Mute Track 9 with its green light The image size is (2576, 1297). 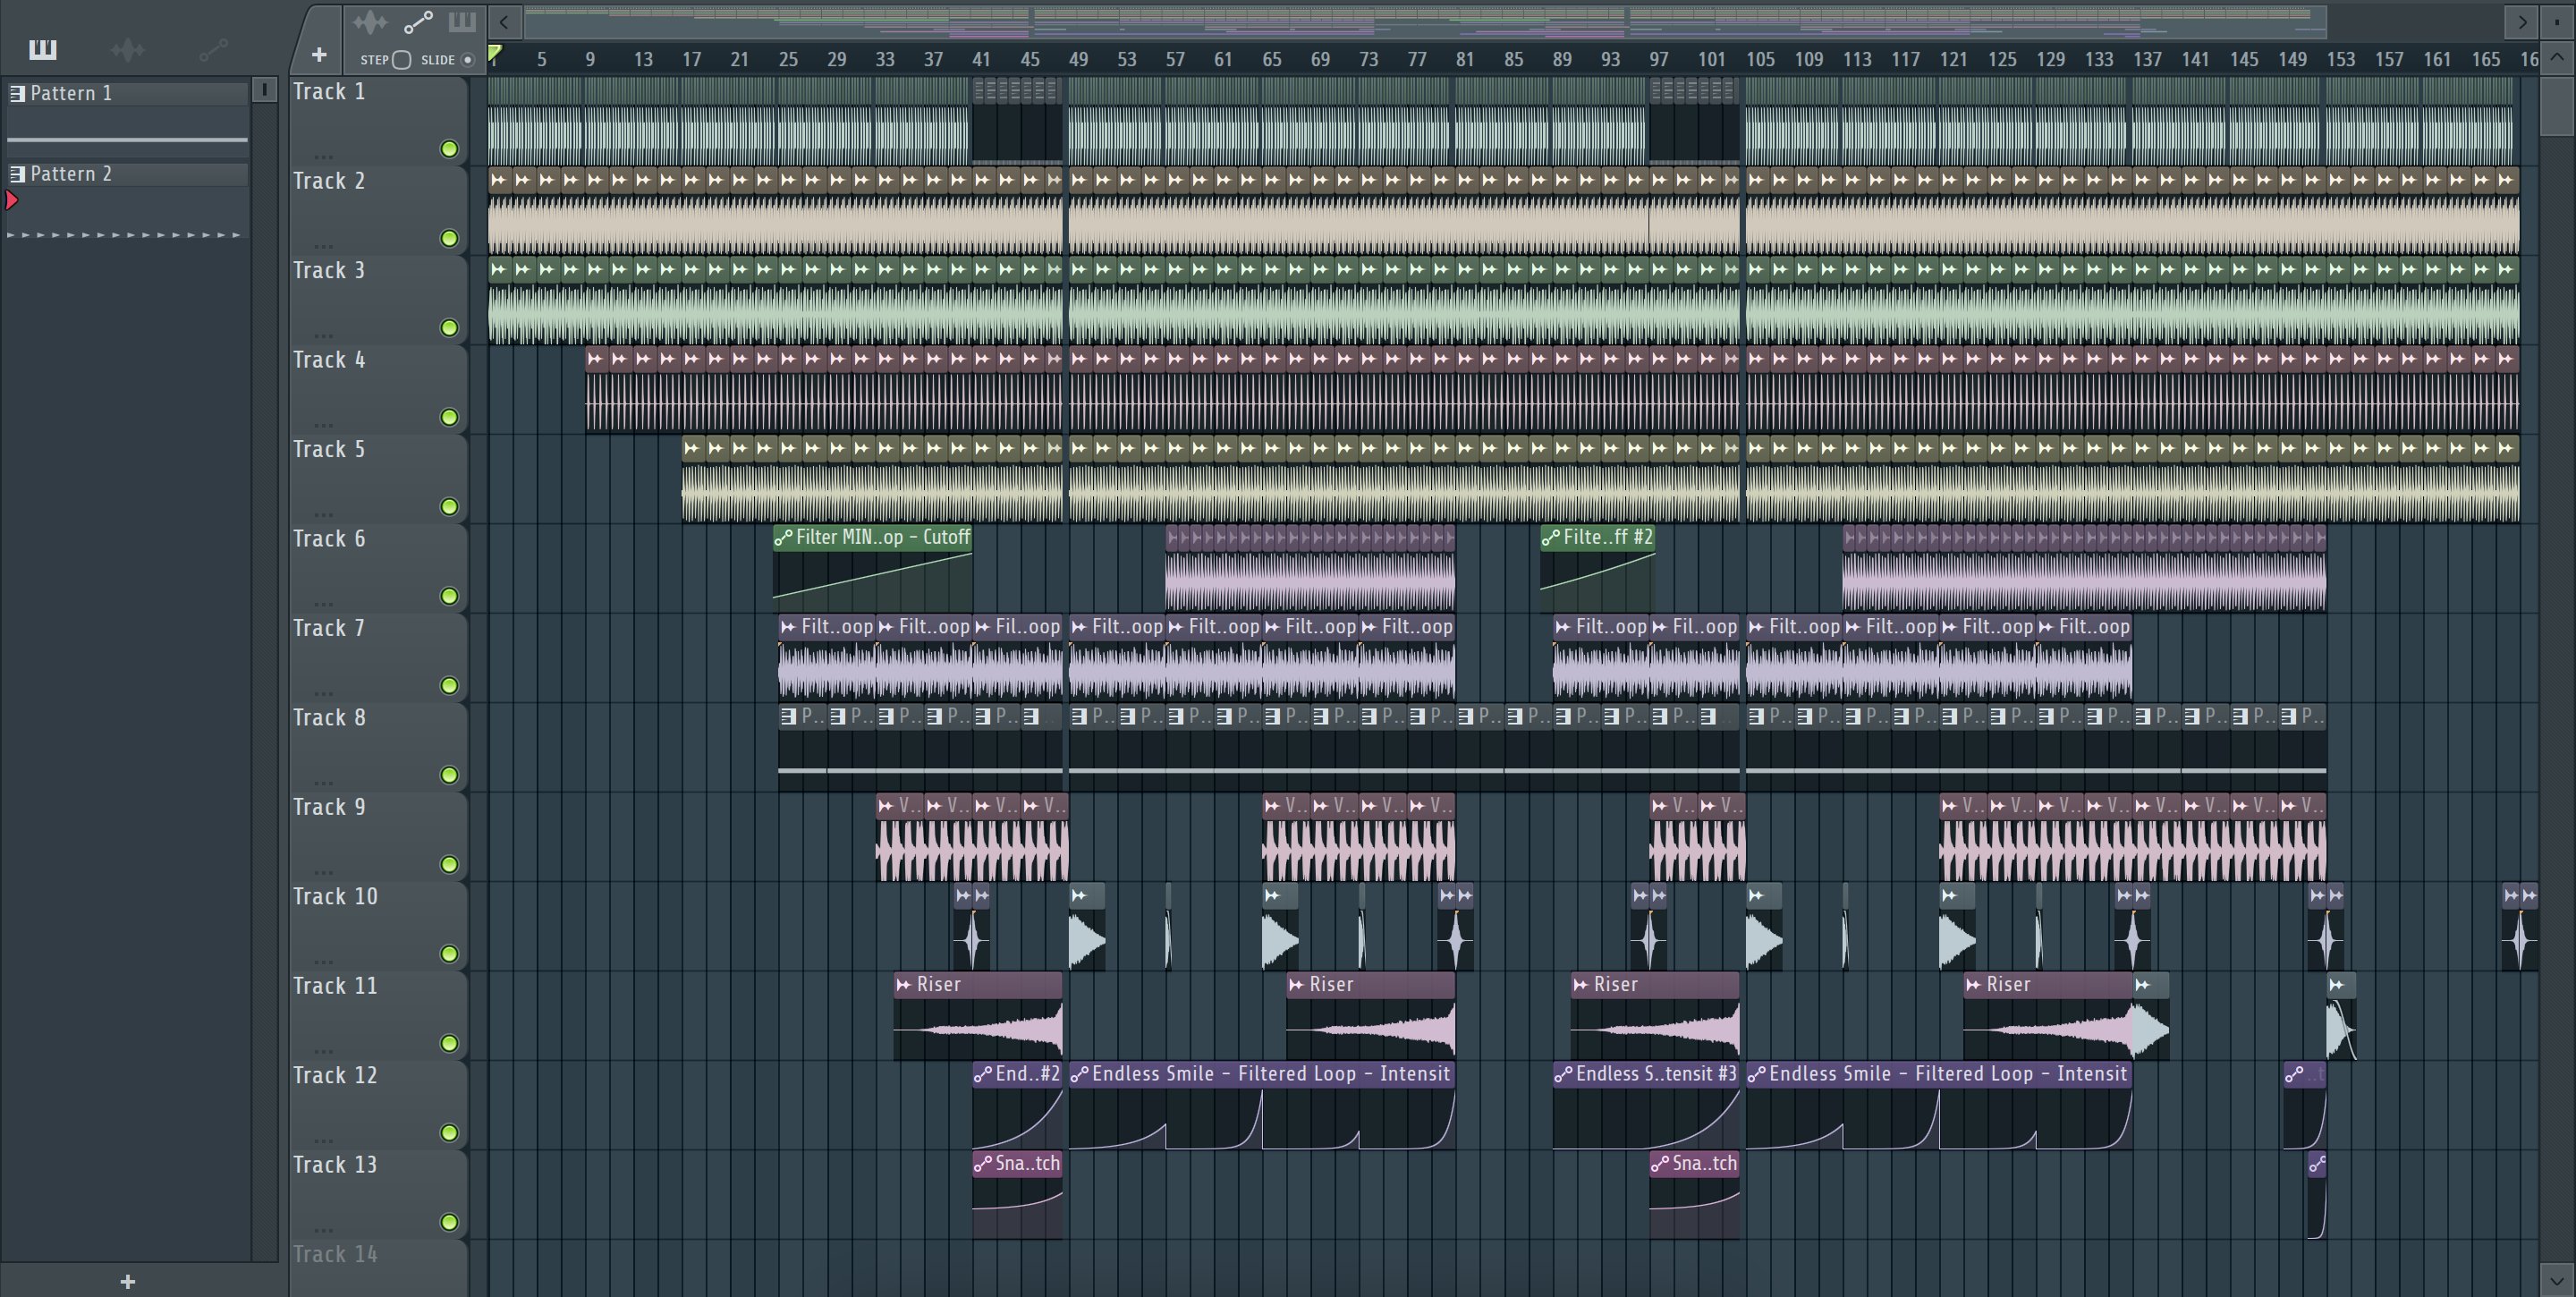pos(449,864)
